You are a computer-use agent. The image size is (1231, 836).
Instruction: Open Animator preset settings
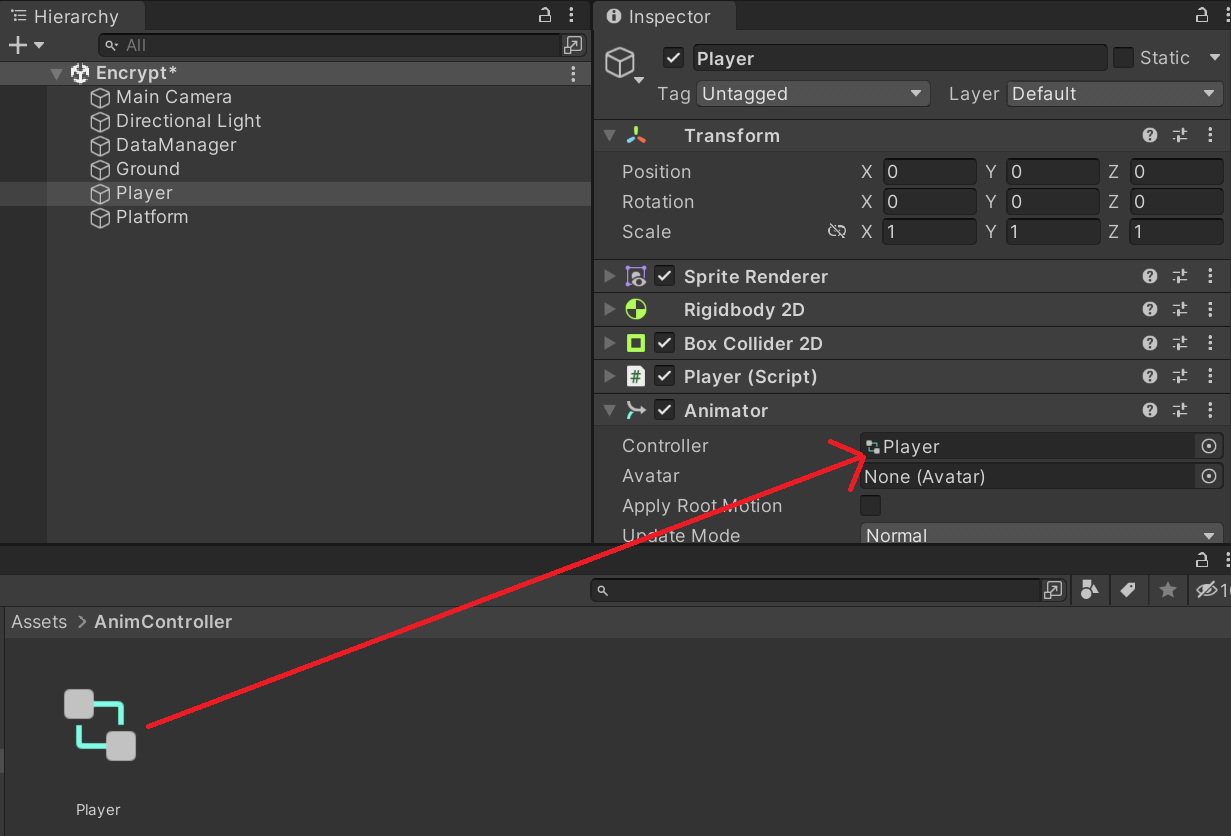[1180, 410]
